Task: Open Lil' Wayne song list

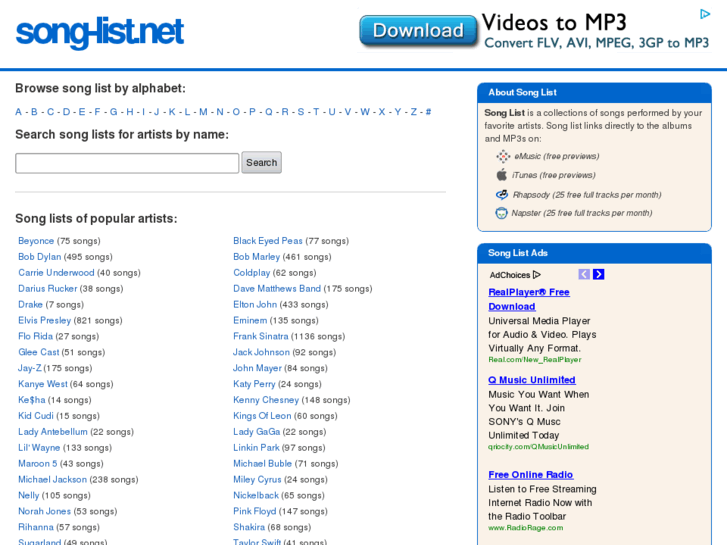Action: 39,448
